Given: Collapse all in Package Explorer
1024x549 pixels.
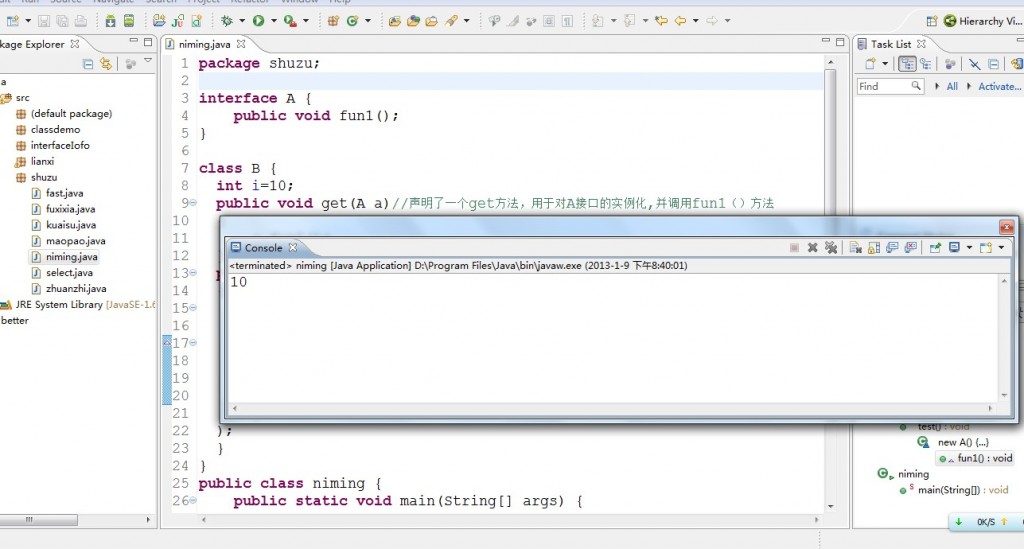Looking at the screenshot, I should pos(88,64).
